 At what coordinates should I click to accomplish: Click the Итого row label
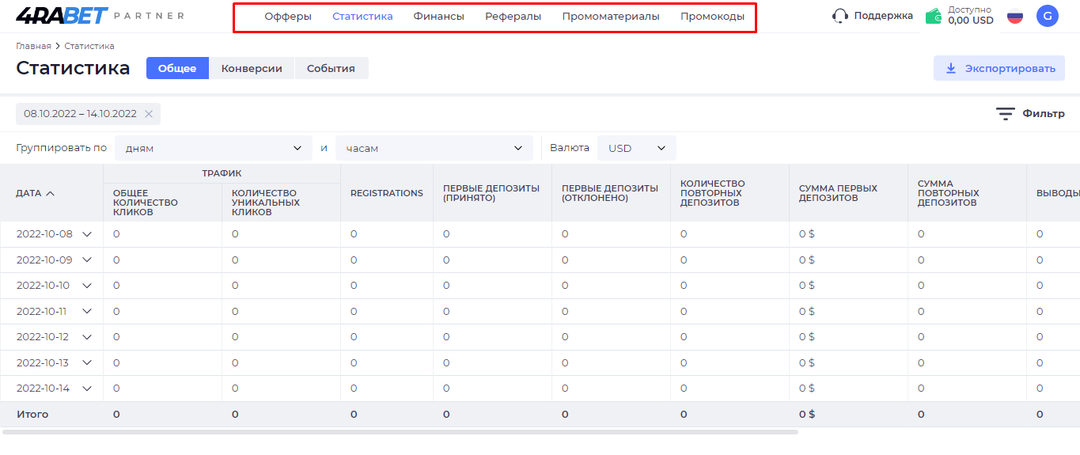point(32,414)
